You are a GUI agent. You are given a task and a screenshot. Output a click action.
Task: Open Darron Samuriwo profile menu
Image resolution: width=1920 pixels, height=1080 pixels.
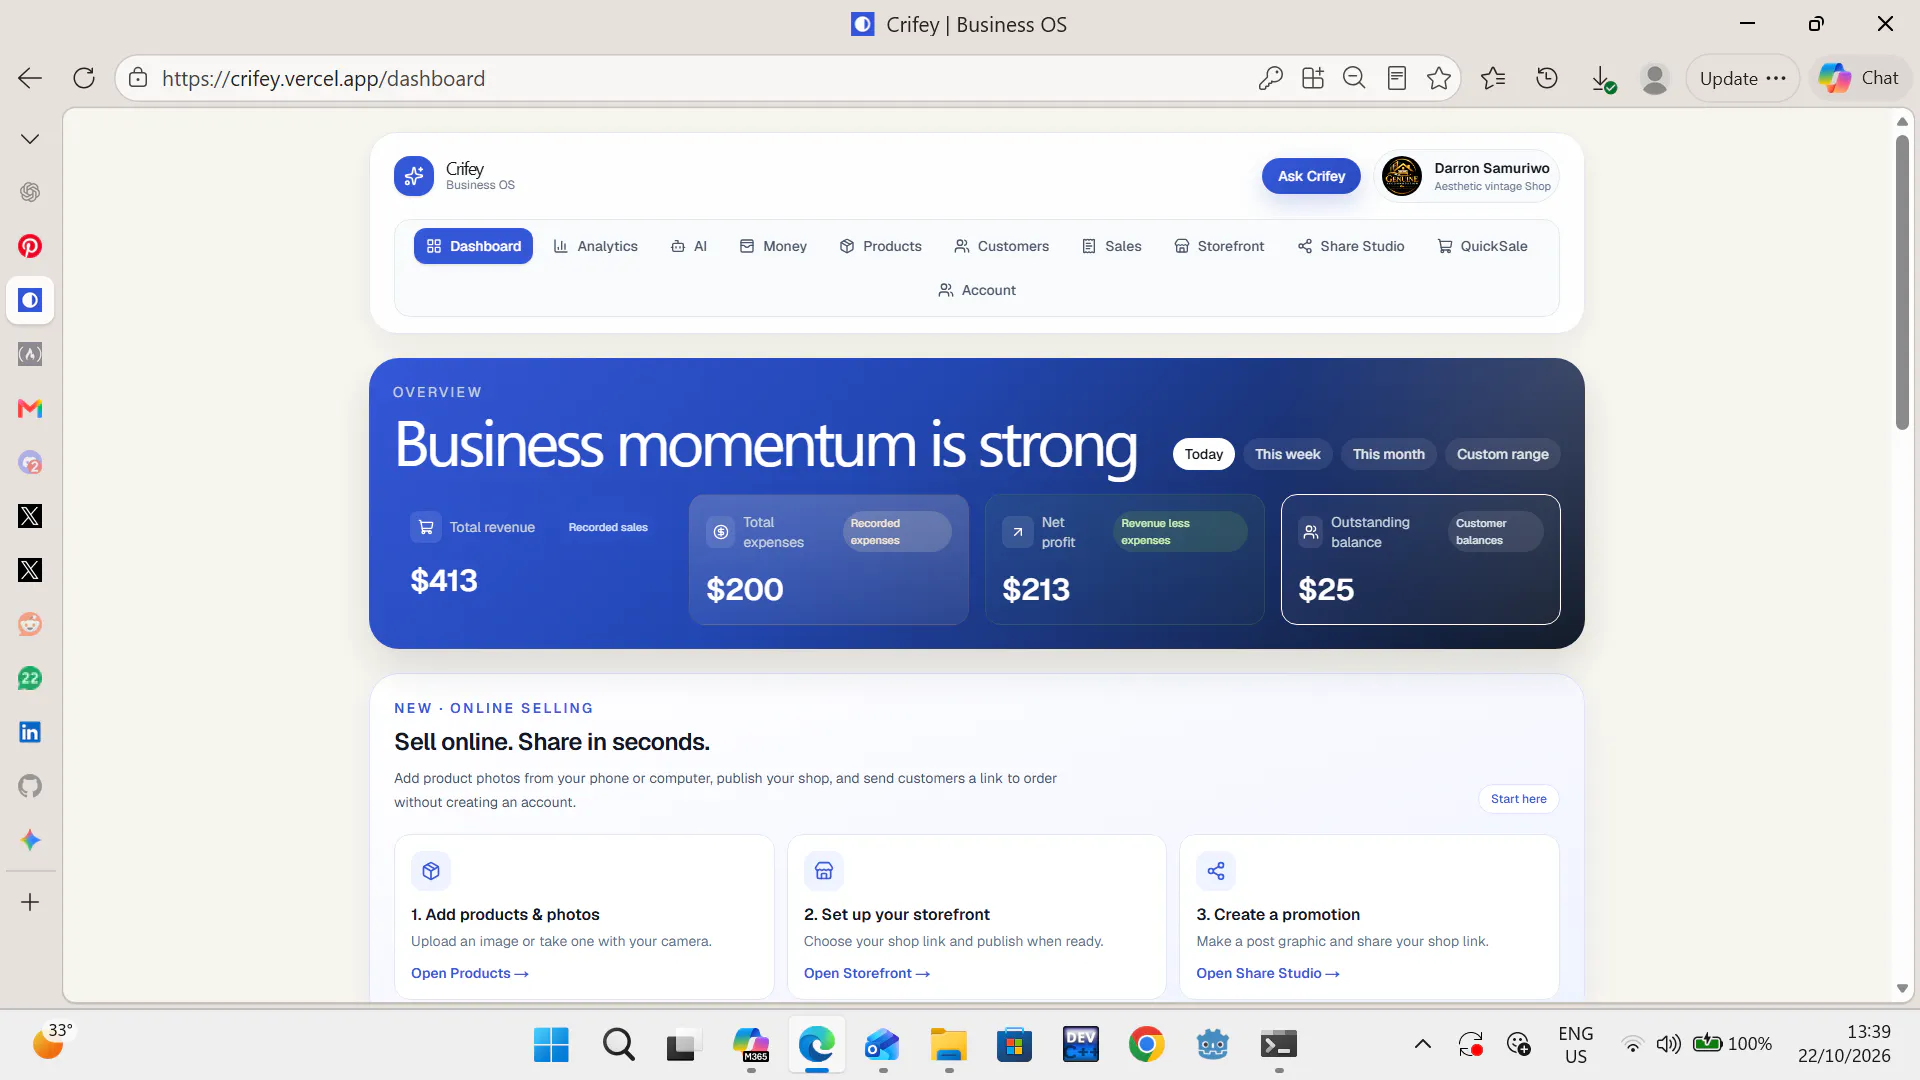[x=1467, y=176]
